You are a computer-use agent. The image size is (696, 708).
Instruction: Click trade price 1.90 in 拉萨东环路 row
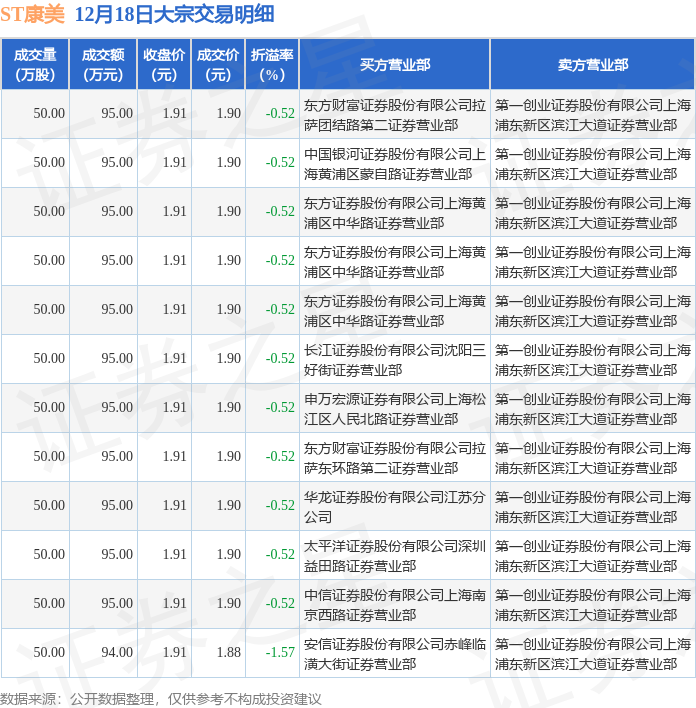coord(229,456)
